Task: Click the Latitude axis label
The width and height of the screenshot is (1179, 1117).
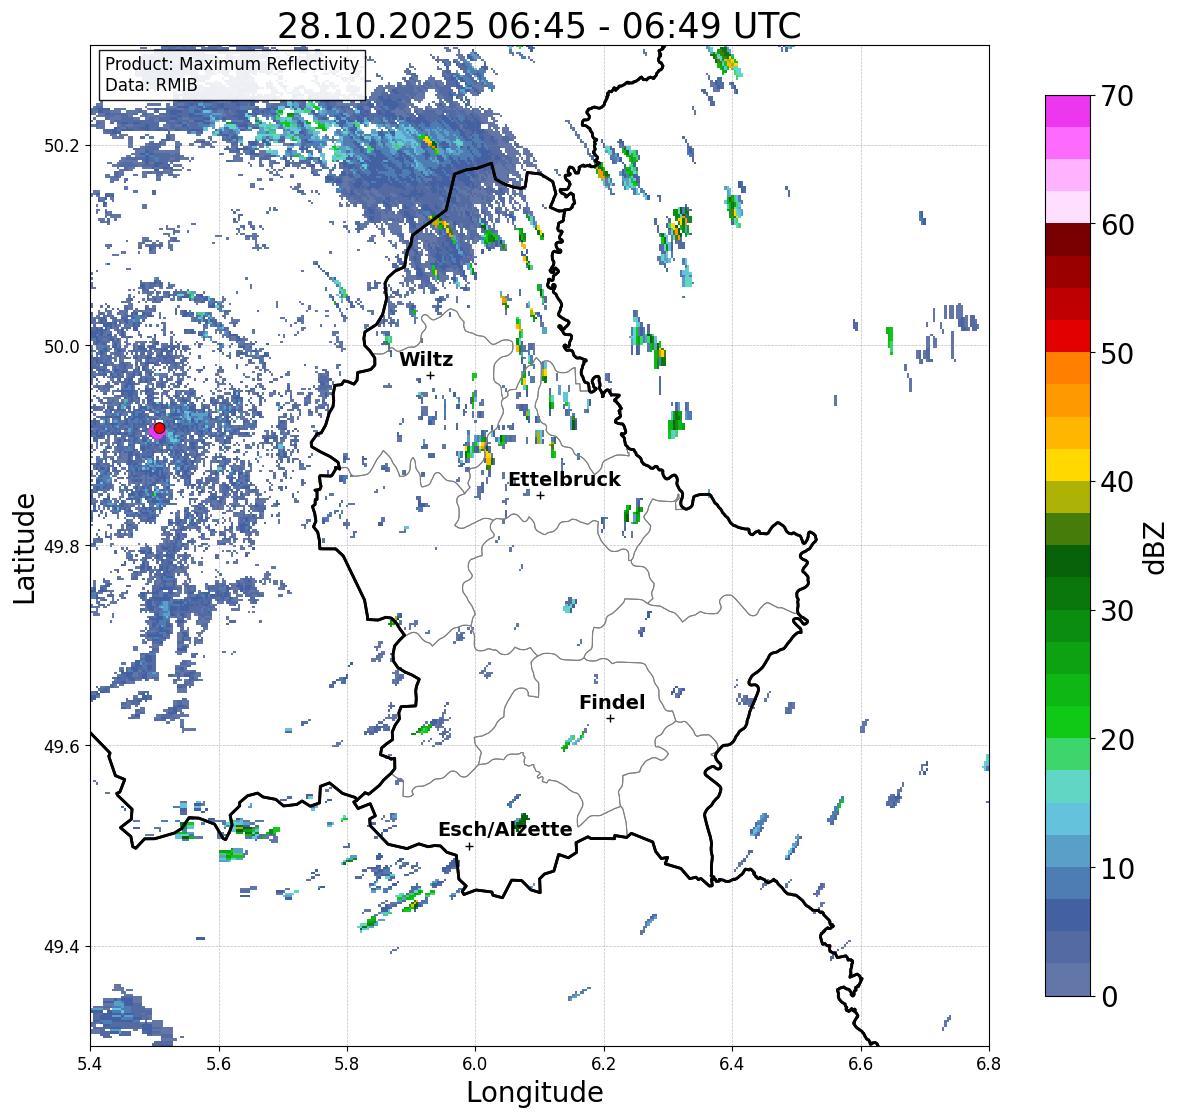Action: pos(24,548)
